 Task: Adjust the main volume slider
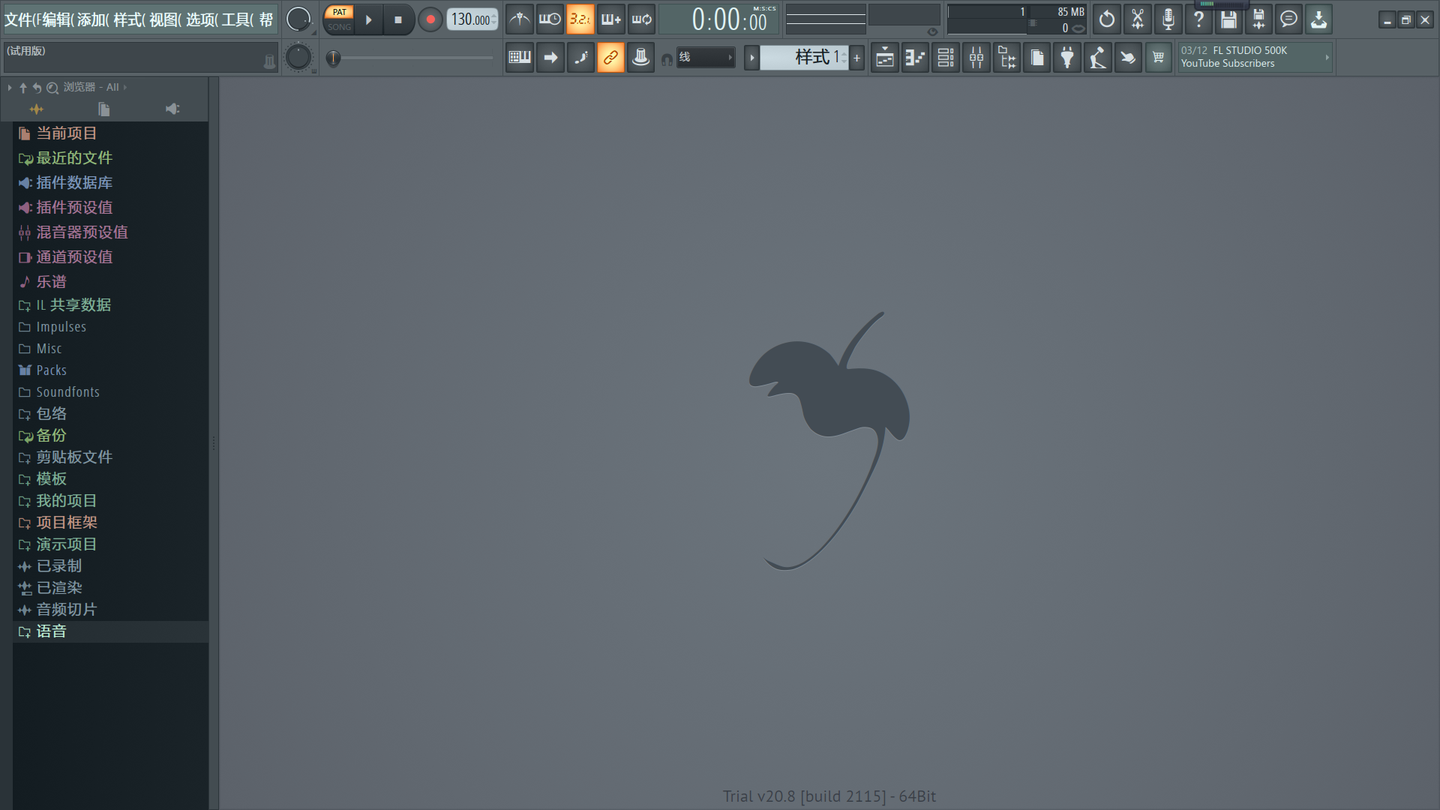pyautogui.click(x=410, y=58)
